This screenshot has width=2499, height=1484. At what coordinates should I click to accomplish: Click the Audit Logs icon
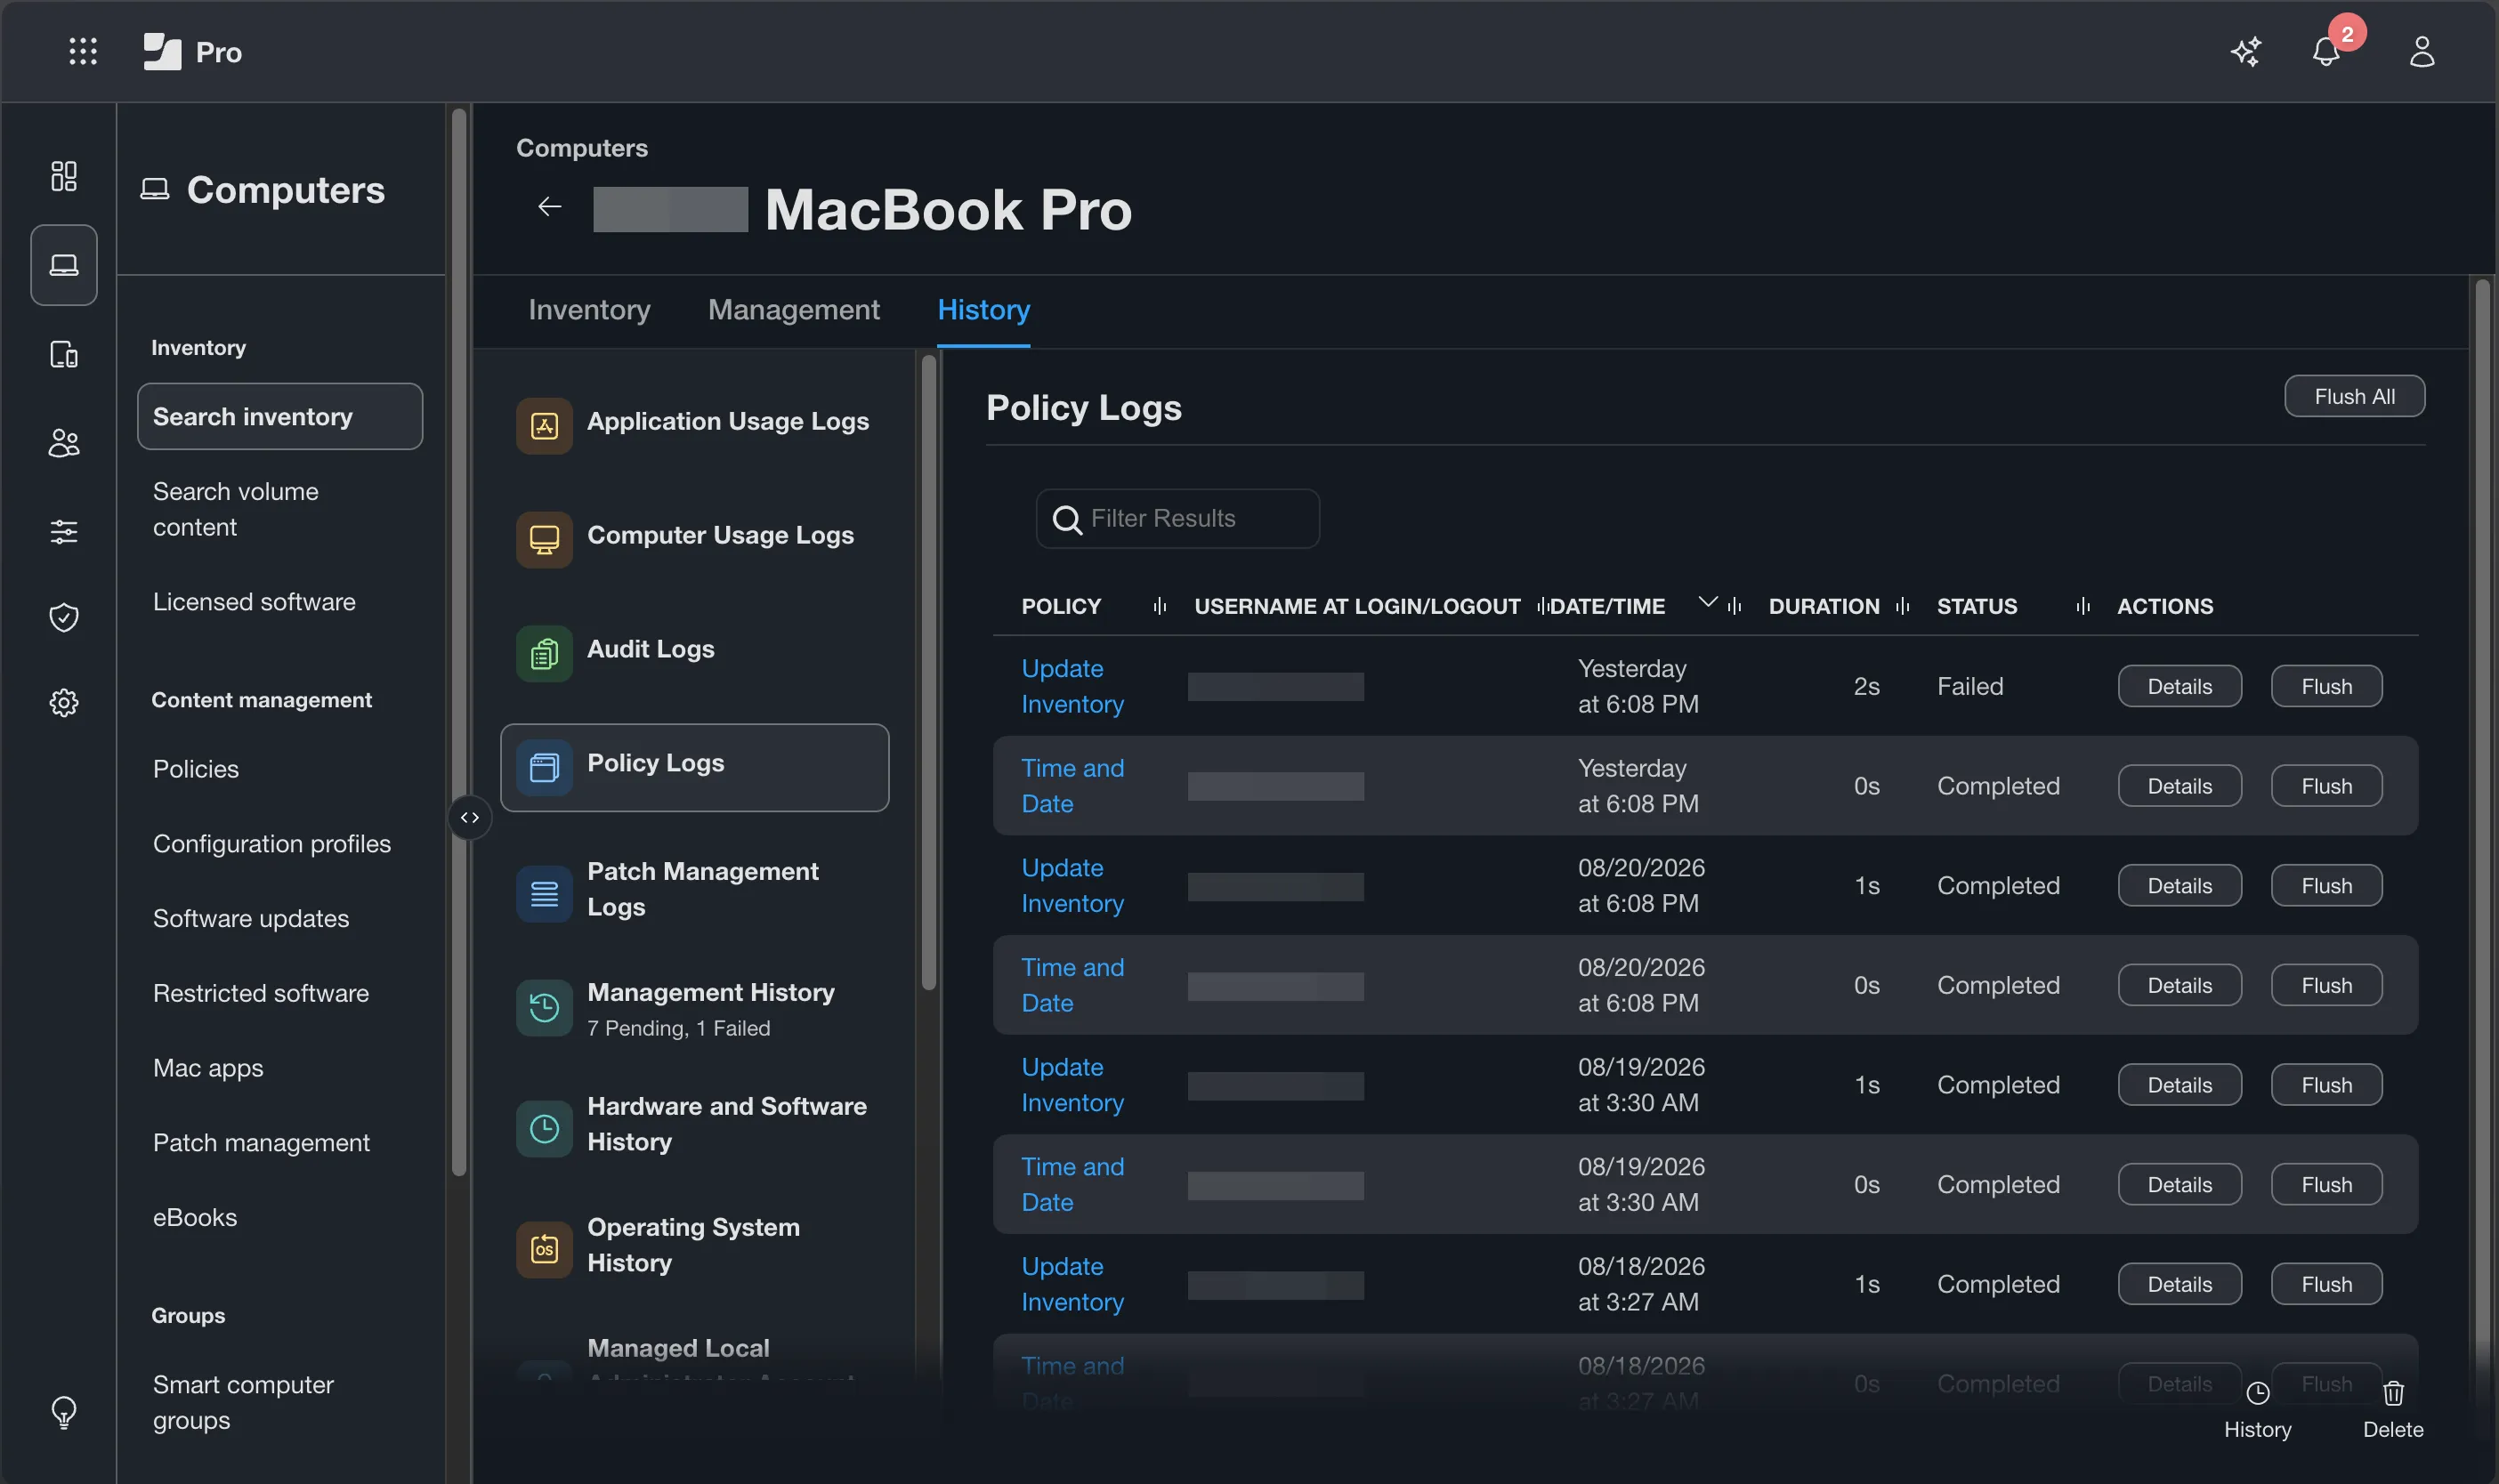(x=544, y=654)
